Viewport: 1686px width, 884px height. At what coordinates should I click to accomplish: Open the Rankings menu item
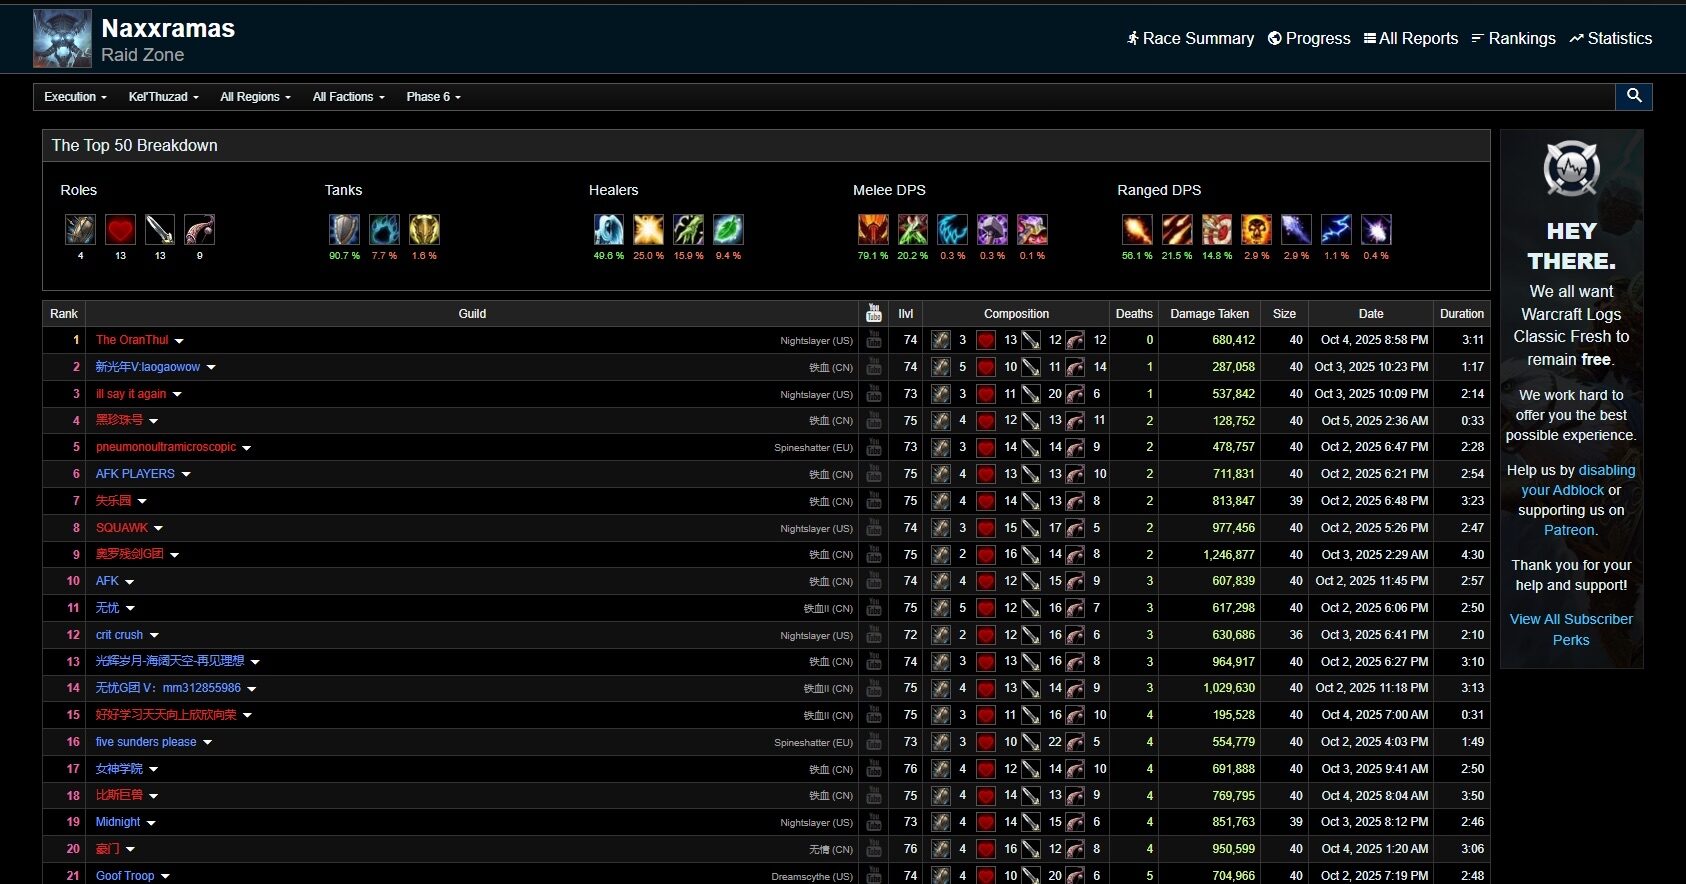coord(1513,38)
